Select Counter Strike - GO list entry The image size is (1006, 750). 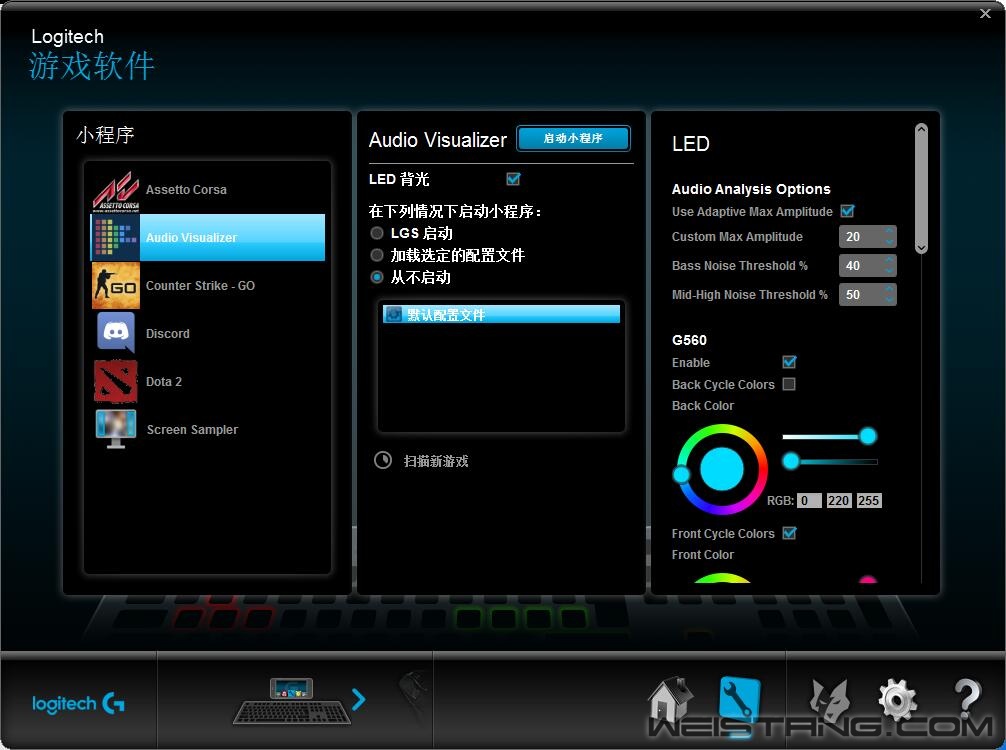click(208, 286)
